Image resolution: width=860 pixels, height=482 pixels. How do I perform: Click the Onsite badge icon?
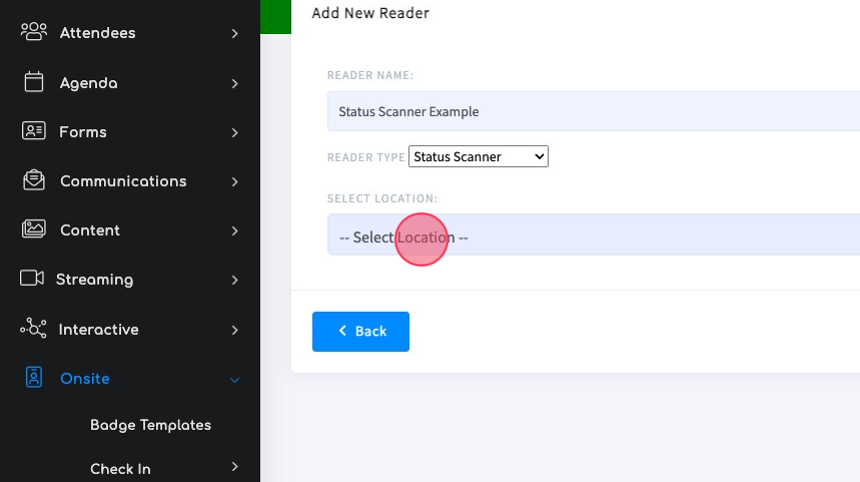point(33,377)
